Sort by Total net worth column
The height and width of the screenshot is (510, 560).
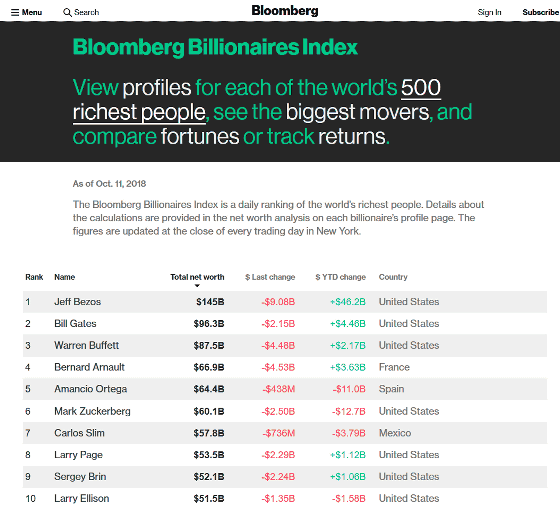click(x=197, y=277)
